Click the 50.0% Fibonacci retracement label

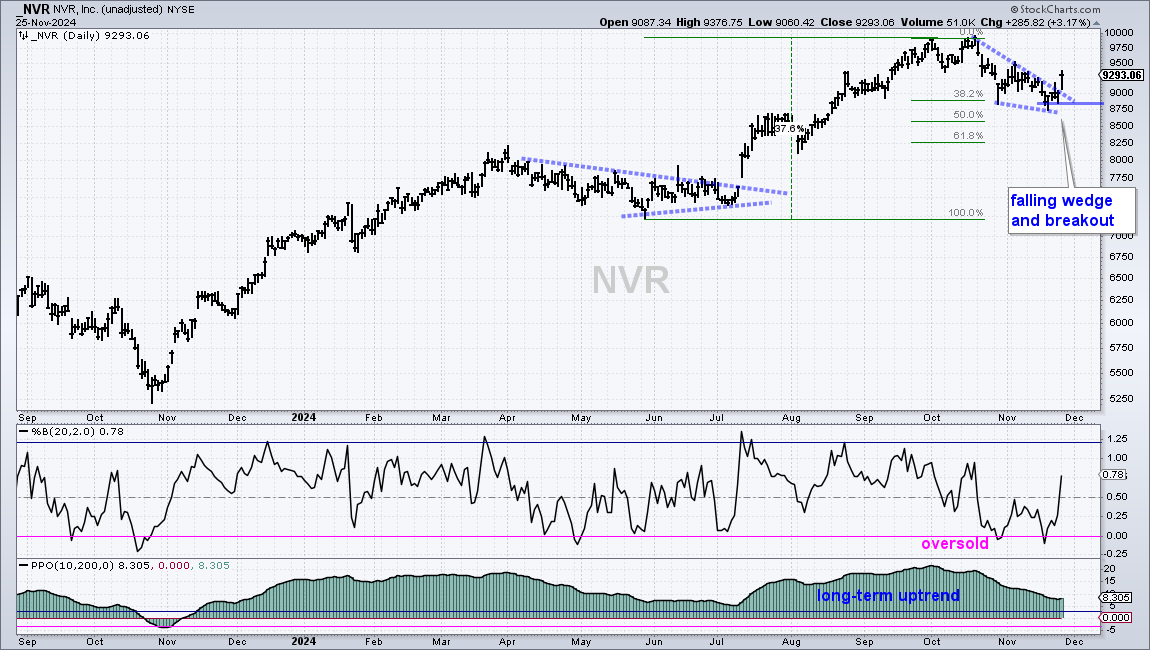pyautogui.click(x=968, y=114)
